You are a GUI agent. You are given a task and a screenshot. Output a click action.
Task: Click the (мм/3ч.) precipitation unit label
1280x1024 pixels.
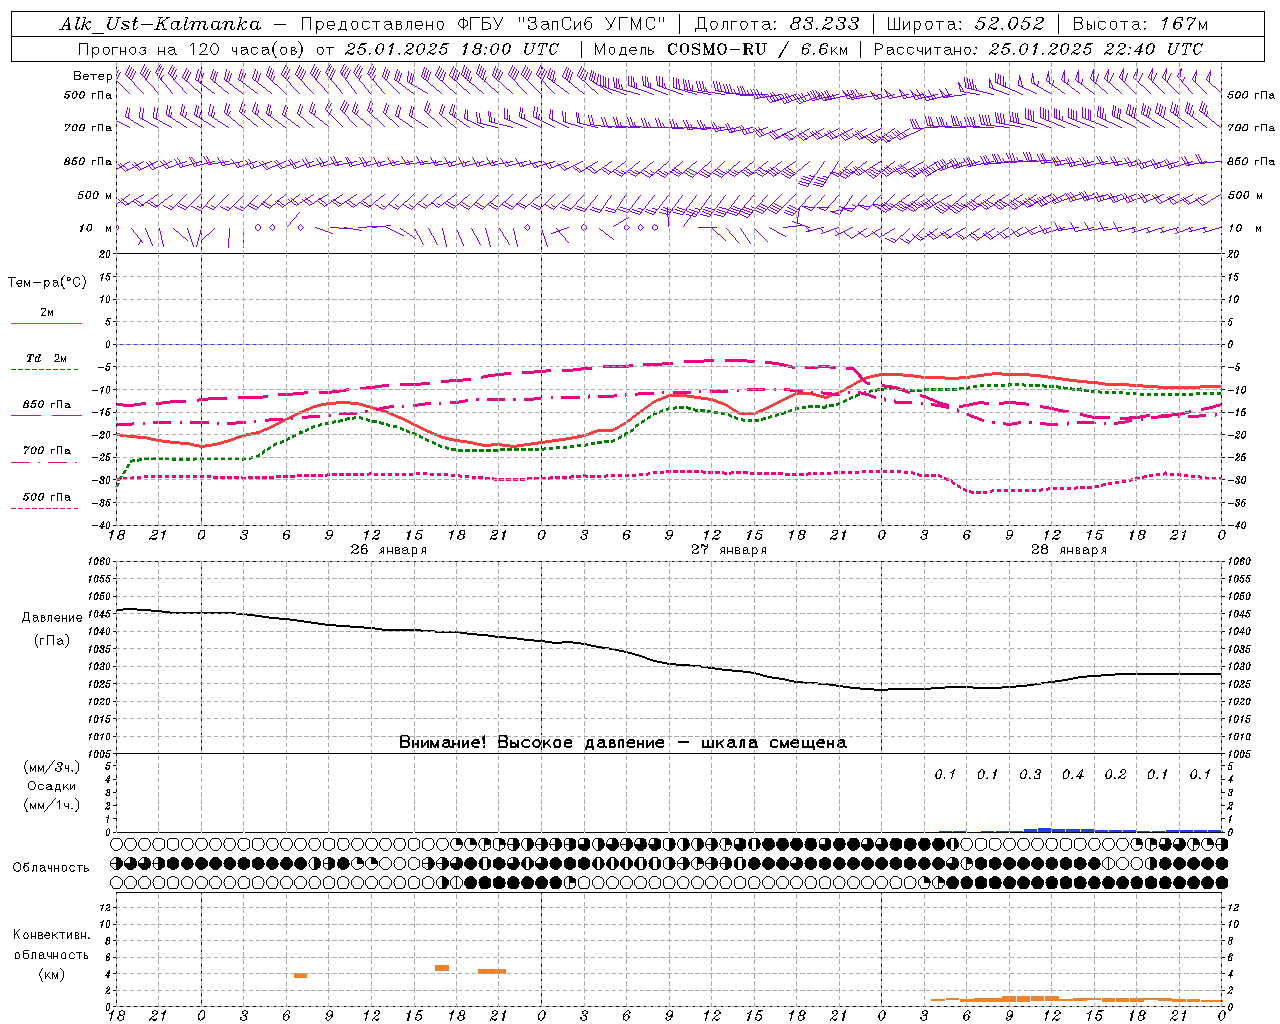[51, 767]
